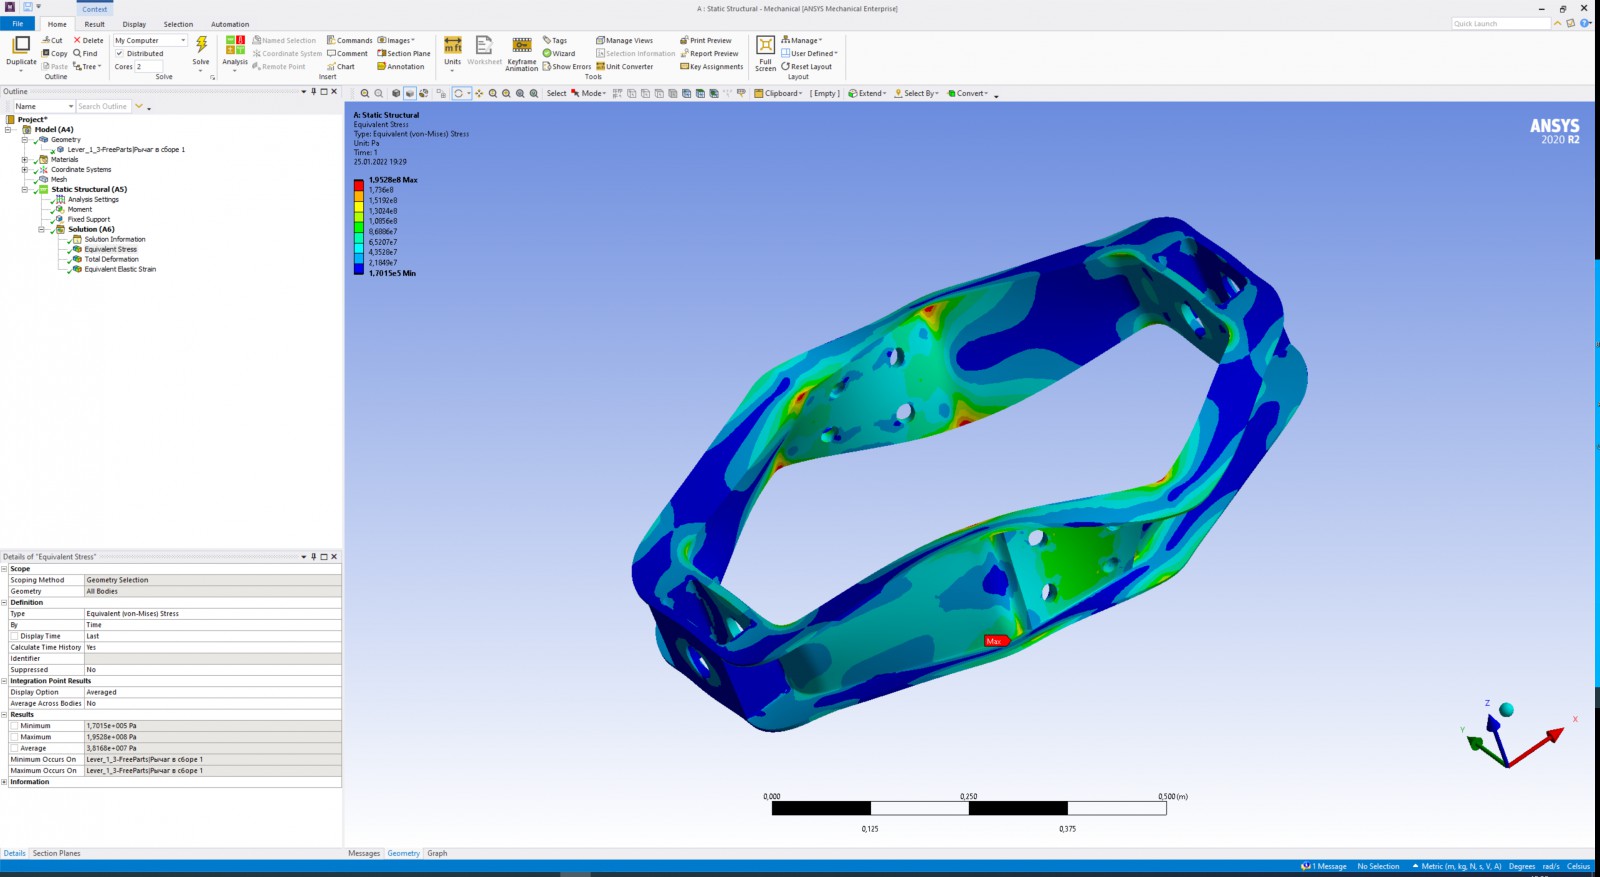The width and height of the screenshot is (1600, 877).
Task: Open the Outline Name filter dropdown
Action: (43, 106)
